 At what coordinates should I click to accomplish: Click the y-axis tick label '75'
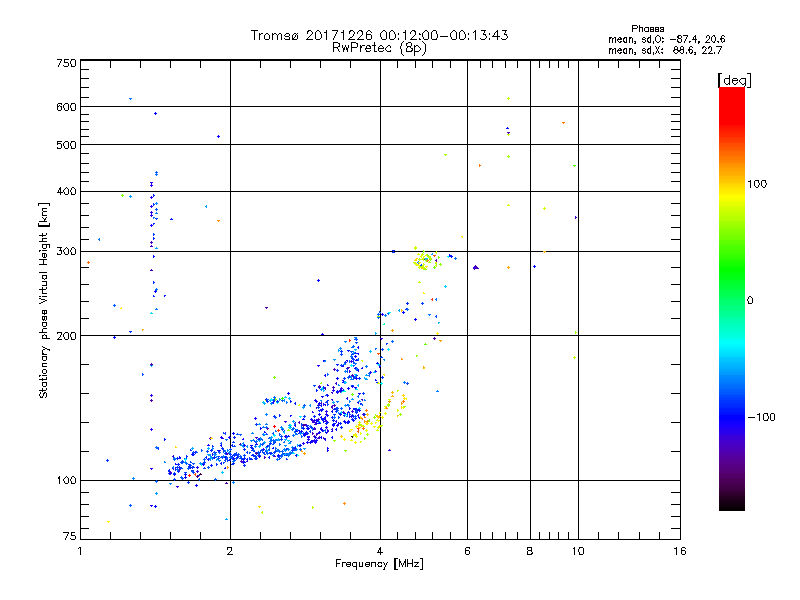click(70, 536)
